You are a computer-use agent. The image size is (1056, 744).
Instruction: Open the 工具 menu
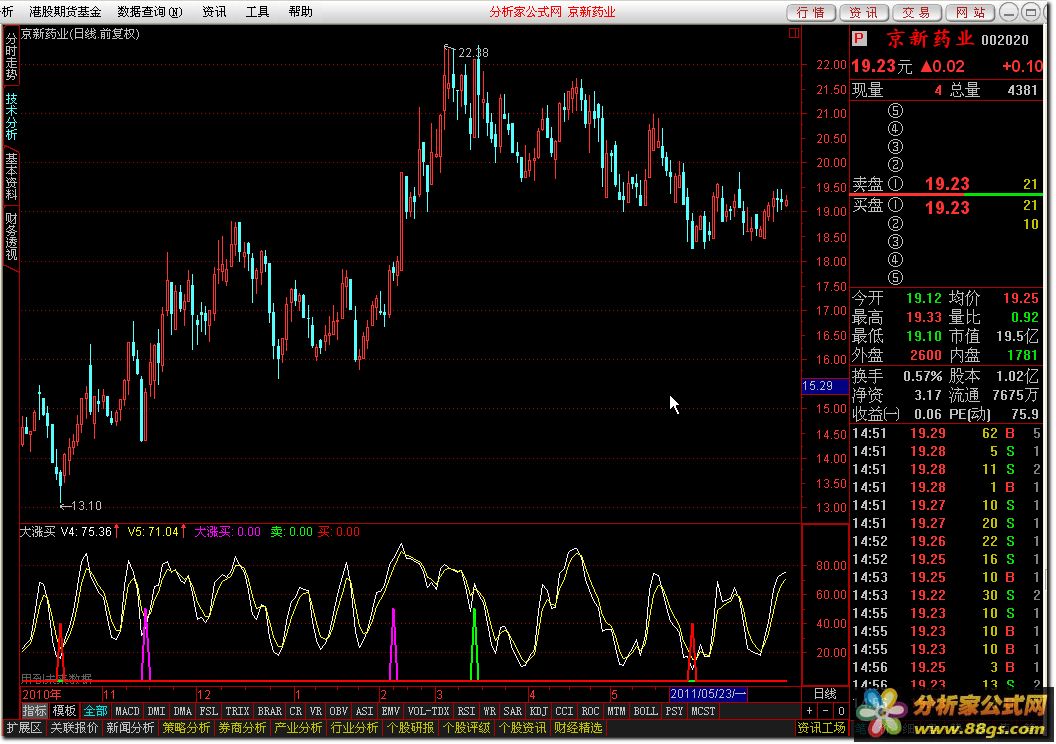tap(257, 12)
